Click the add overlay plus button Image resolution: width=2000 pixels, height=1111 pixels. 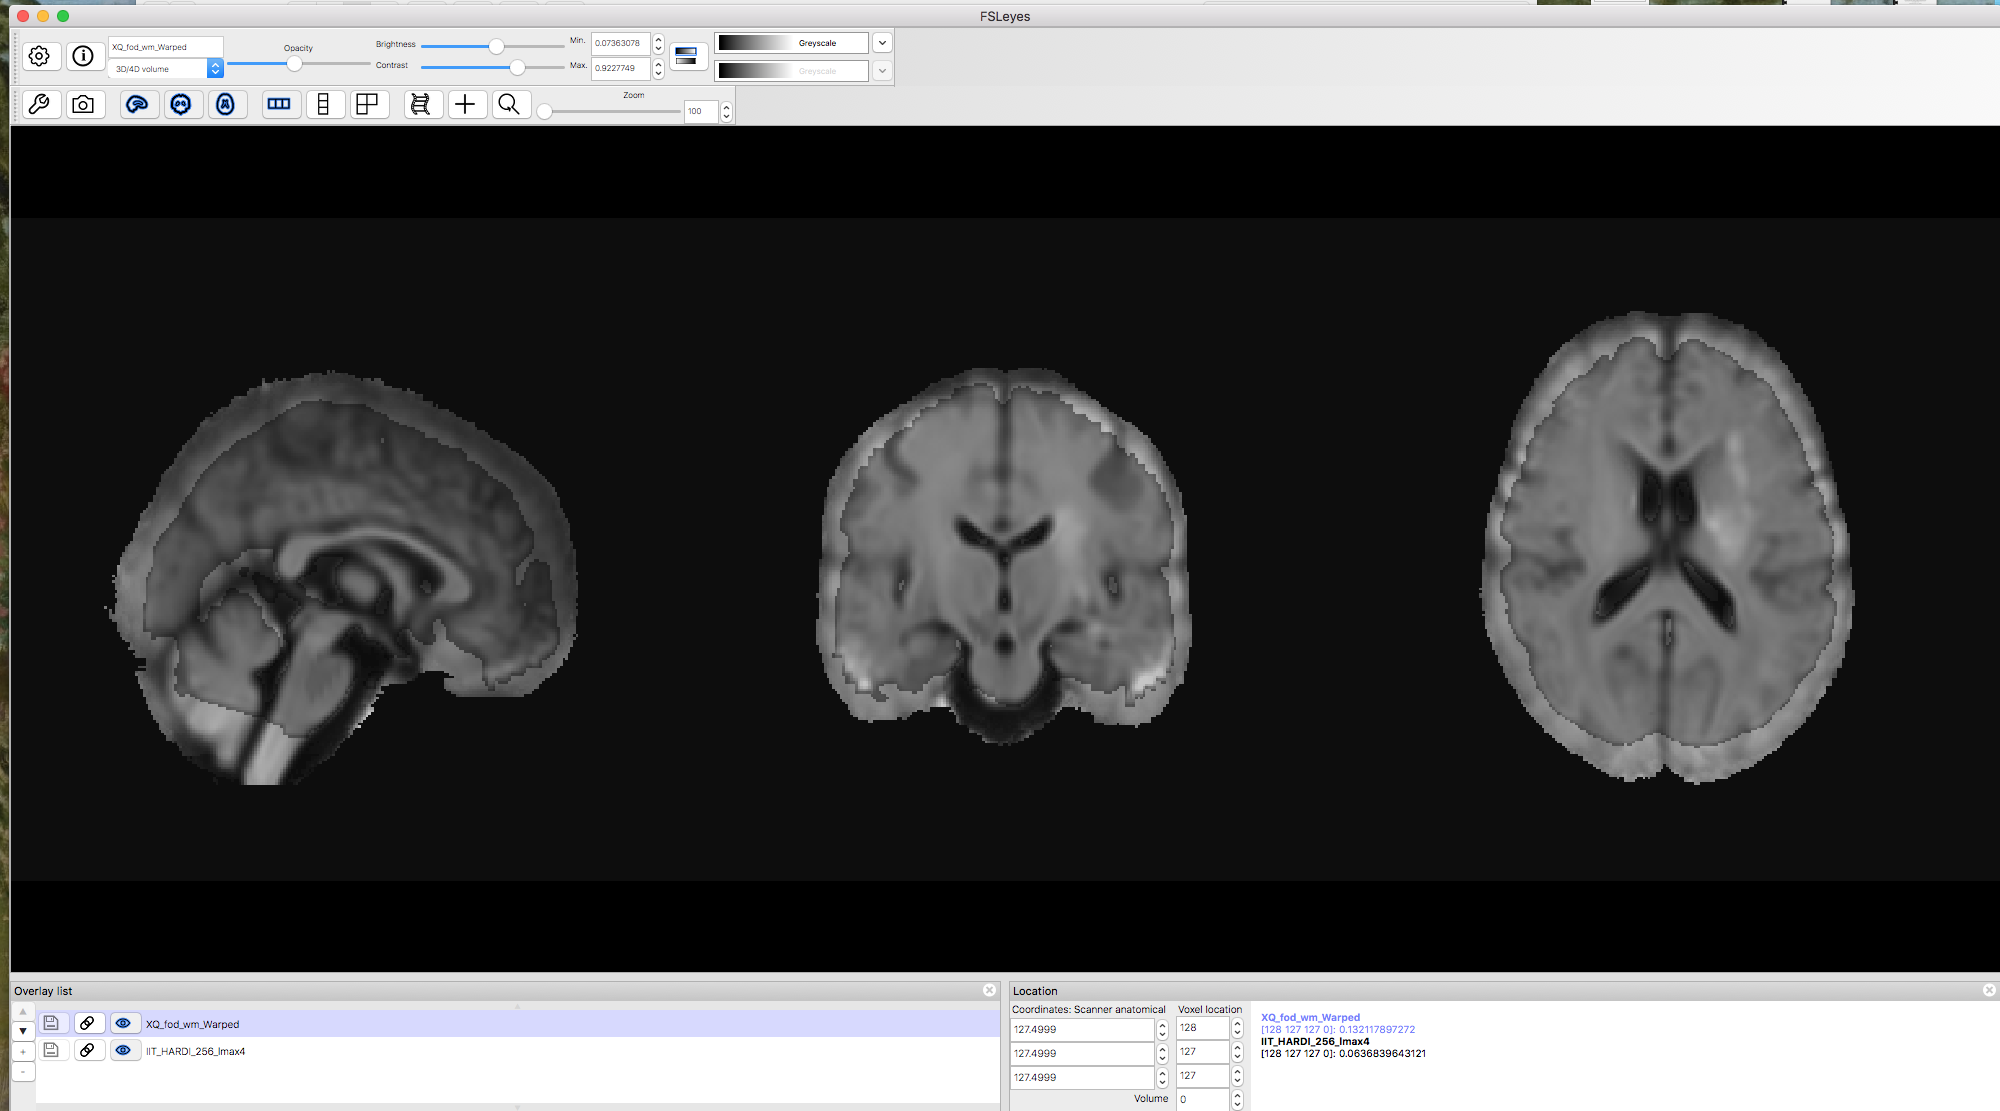(x=23, y=1052)
